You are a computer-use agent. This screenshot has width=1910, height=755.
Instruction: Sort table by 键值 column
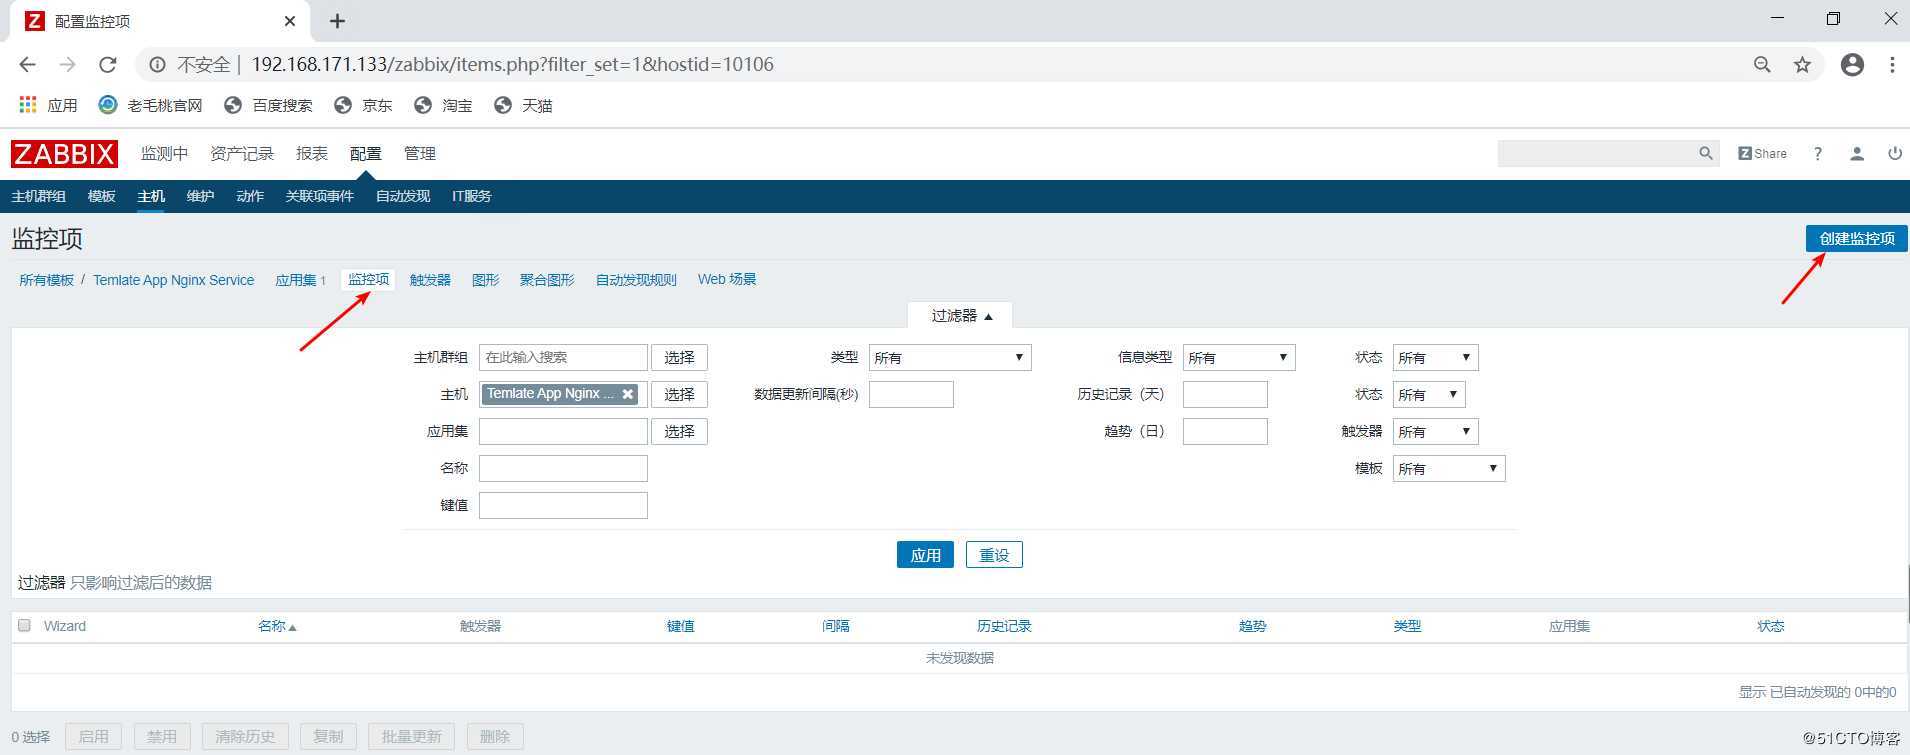click(x=681, y=626)
